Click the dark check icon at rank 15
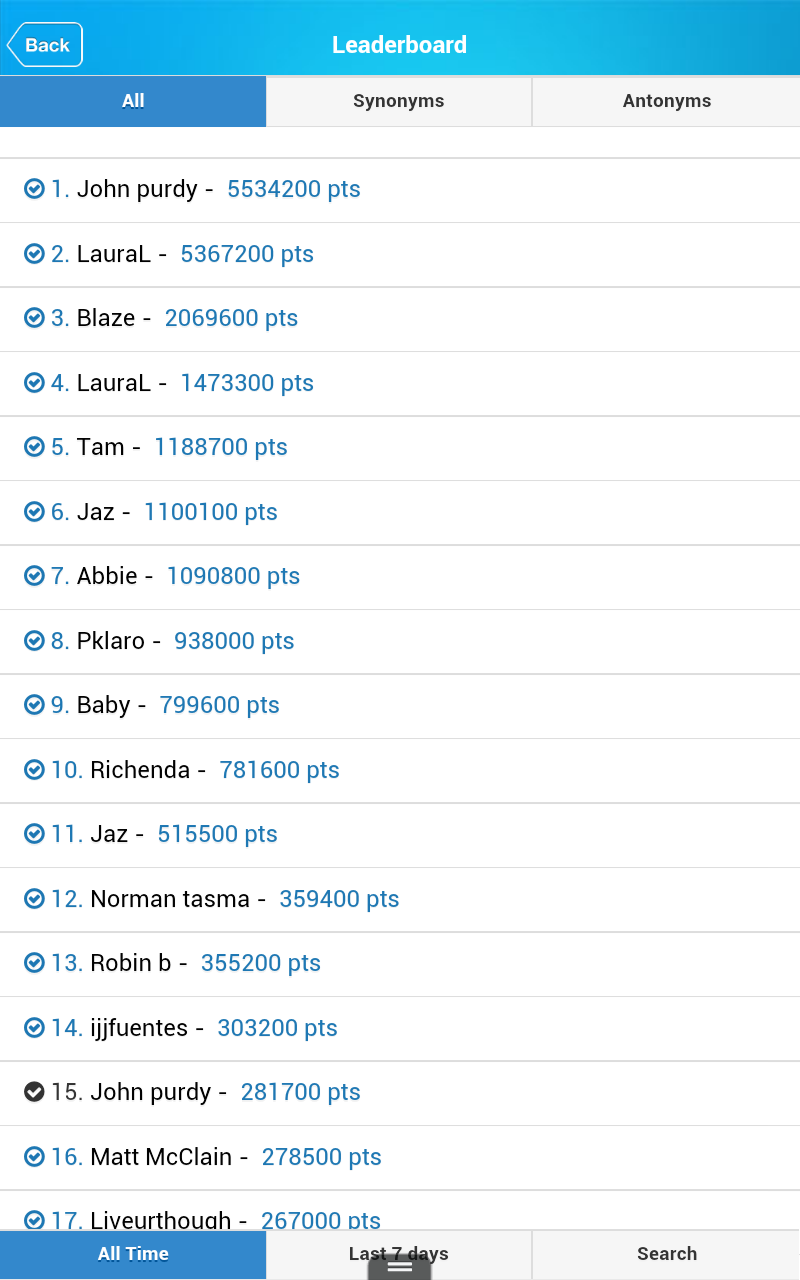Screen dimensions: 800x1280 (34, 1092)
